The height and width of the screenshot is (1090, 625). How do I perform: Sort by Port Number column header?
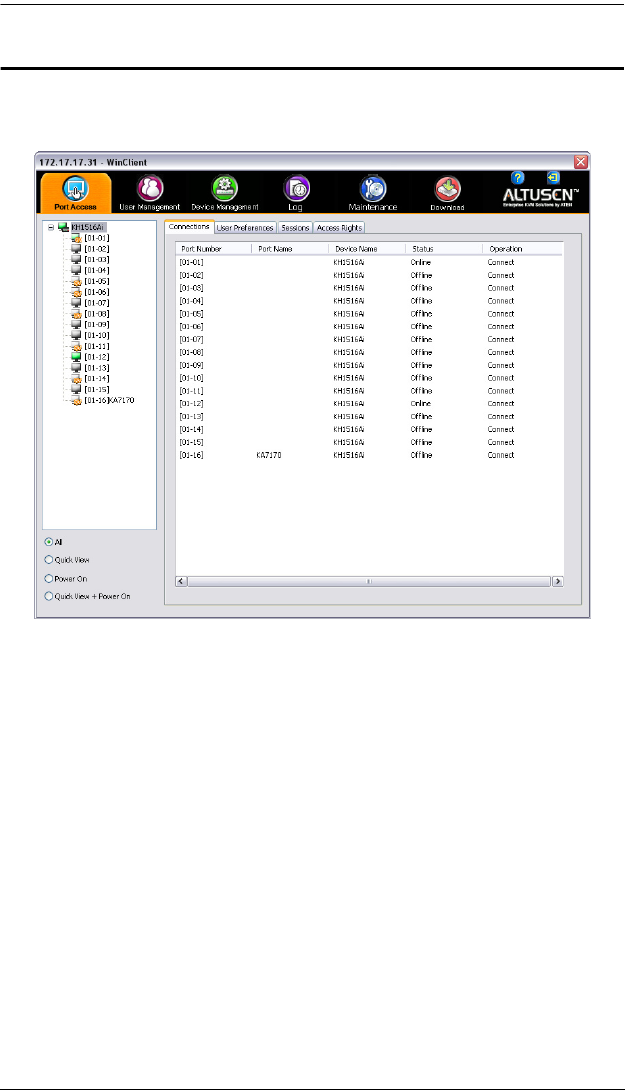pyautogui.click(x=213, y=249)
